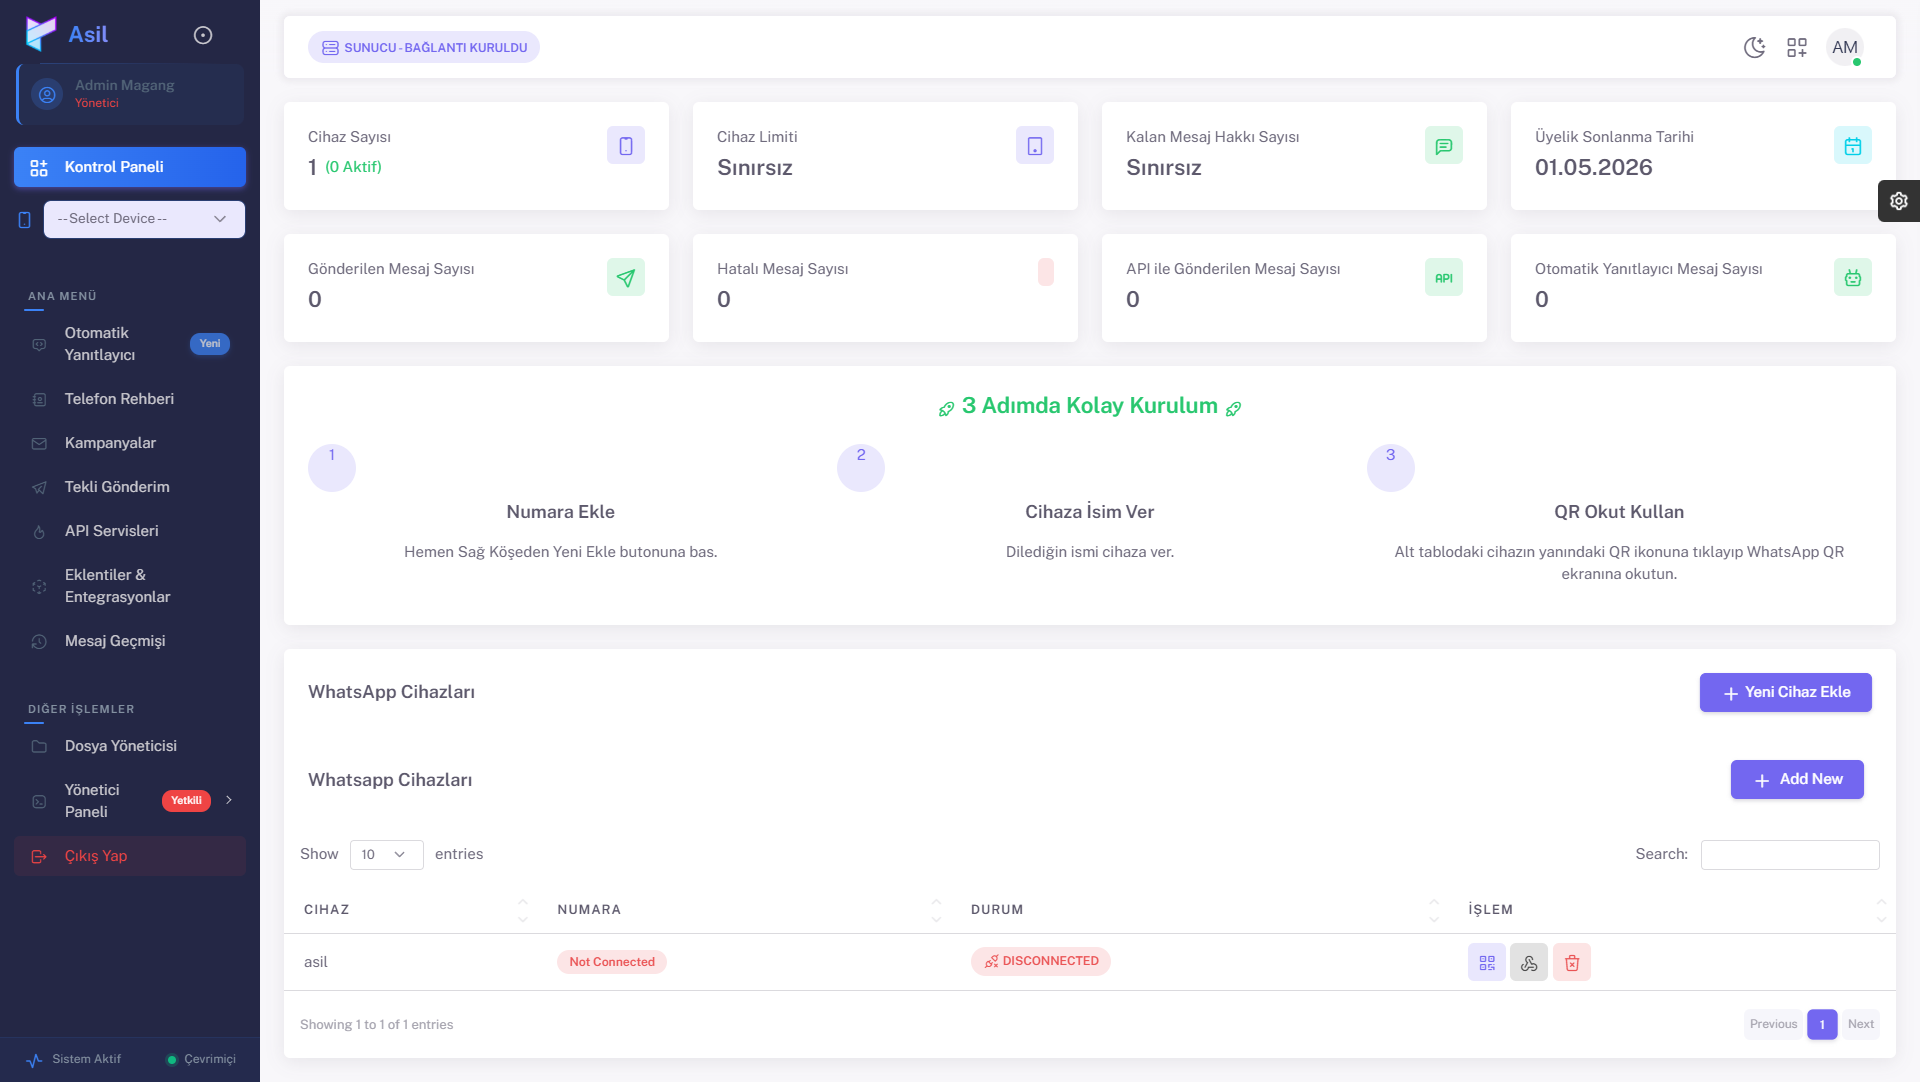Click the webhook icon for asil device
1920x1082 pixels.
1529,963
